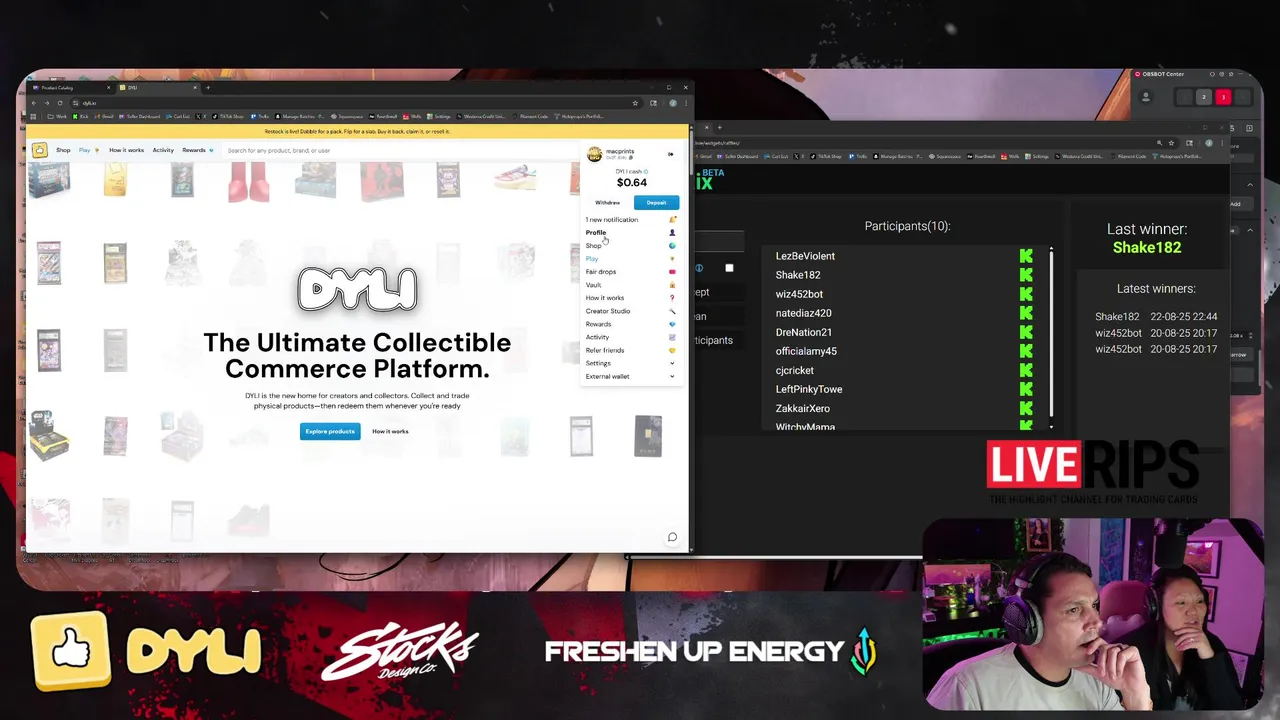Open Refer friends in account menu
The width and height of the screenshot is (1280, 720).
tap(605, 350)
